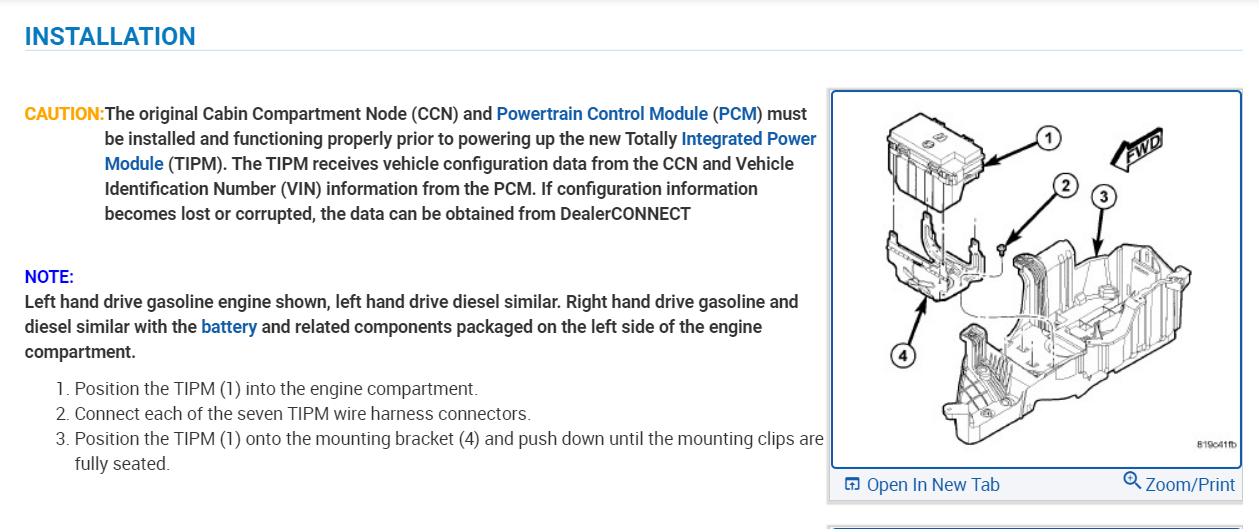
Task: Click callout number 1 in the diagram
Action: pos(1046,138)
